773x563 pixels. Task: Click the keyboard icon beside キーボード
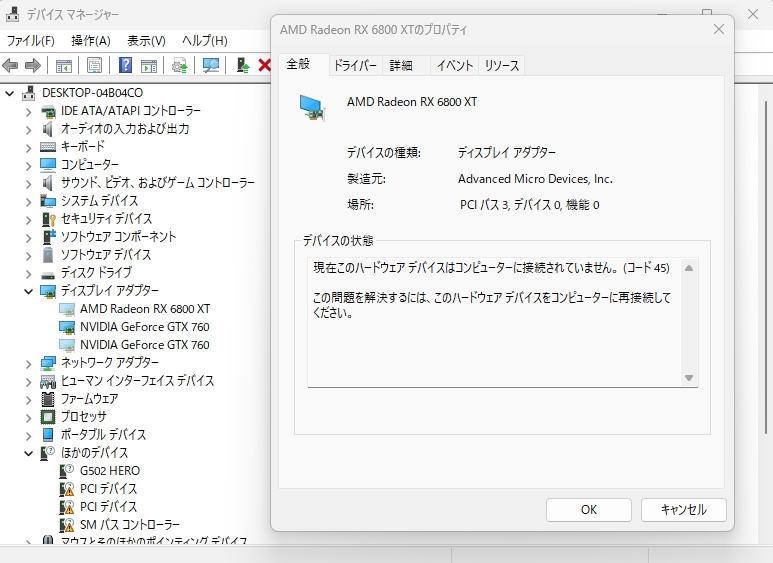48,147
